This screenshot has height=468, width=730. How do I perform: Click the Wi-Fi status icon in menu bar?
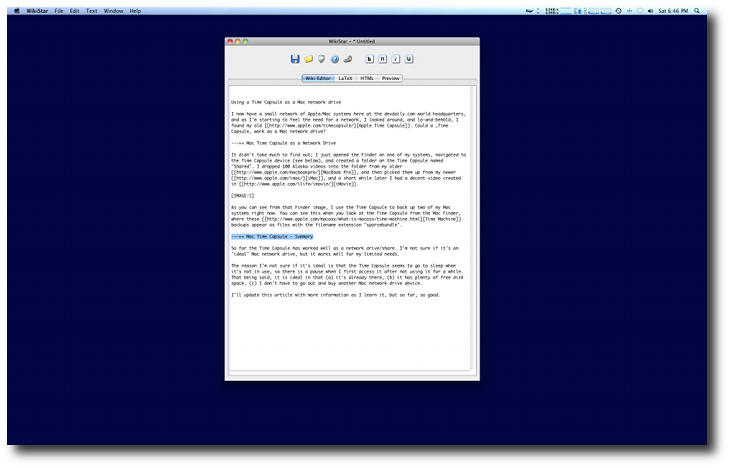click(640, 11)
